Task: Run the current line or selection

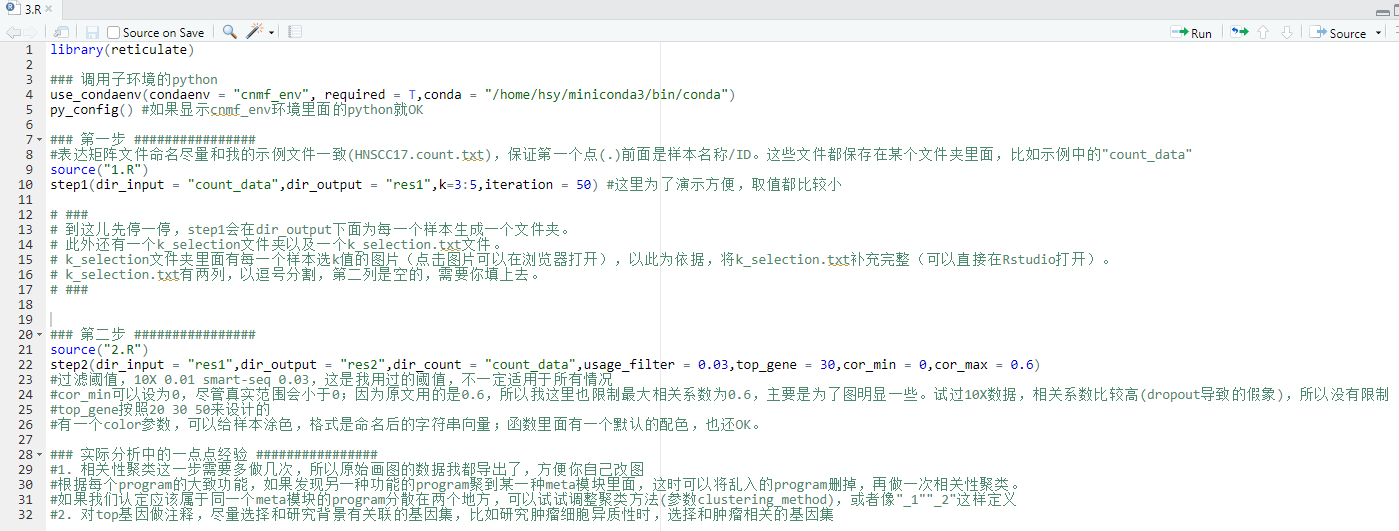Action: (1191, 32)
